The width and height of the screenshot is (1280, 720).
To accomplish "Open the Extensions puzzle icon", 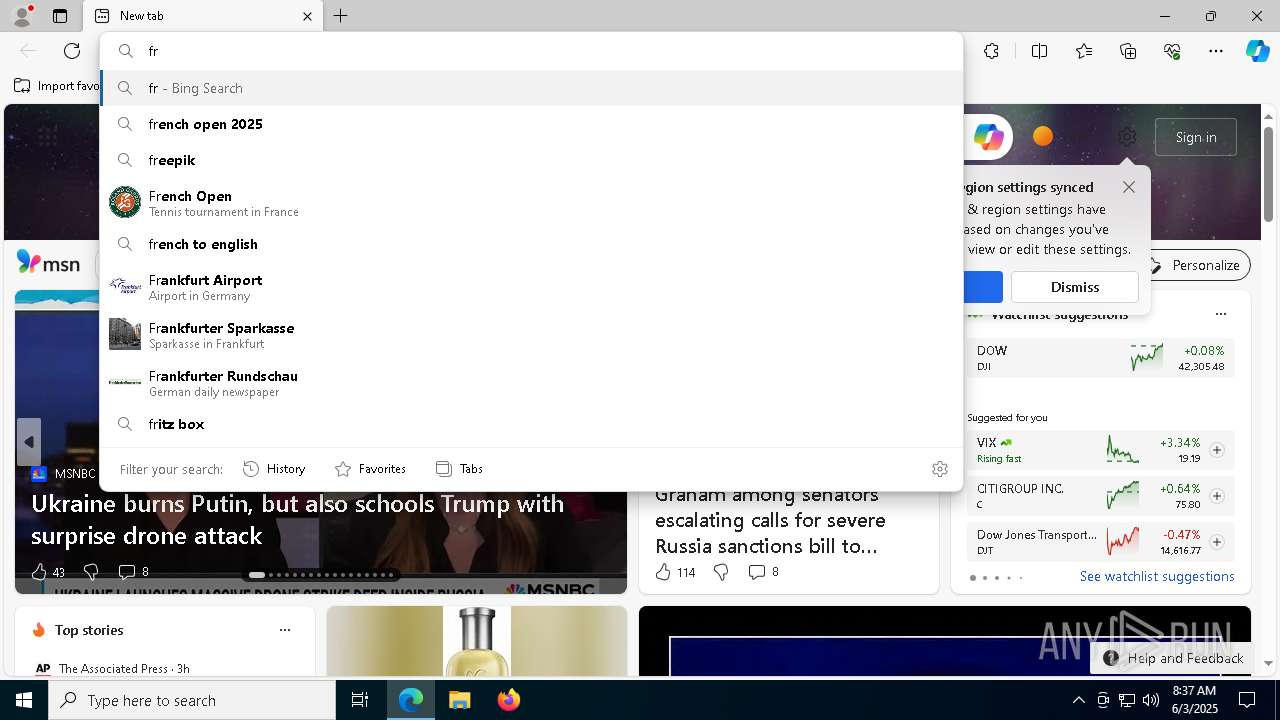I will [991, 51].
